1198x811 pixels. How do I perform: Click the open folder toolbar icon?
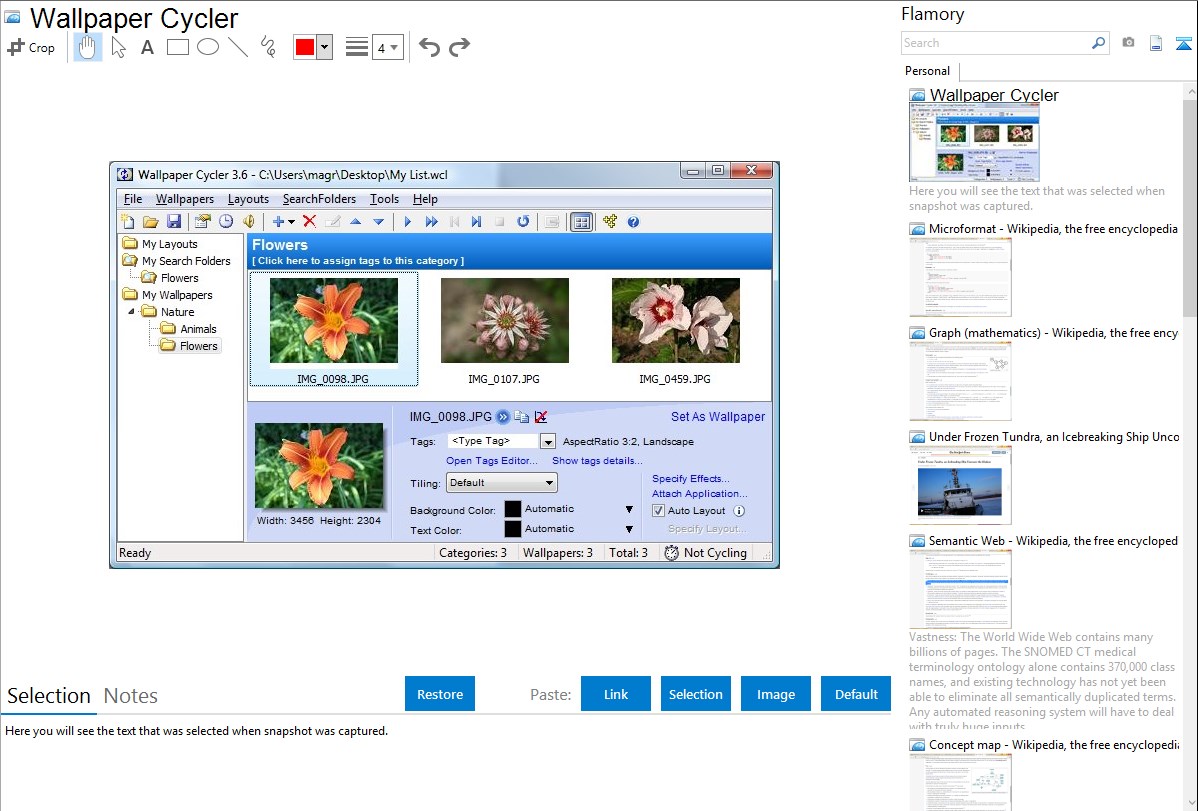[151, 222]
